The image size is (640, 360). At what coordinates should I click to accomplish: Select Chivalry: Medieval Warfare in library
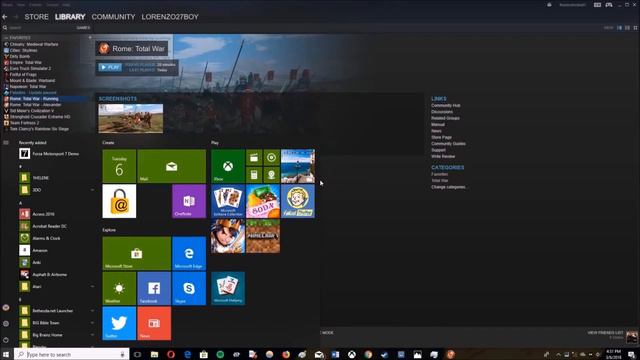33,44
